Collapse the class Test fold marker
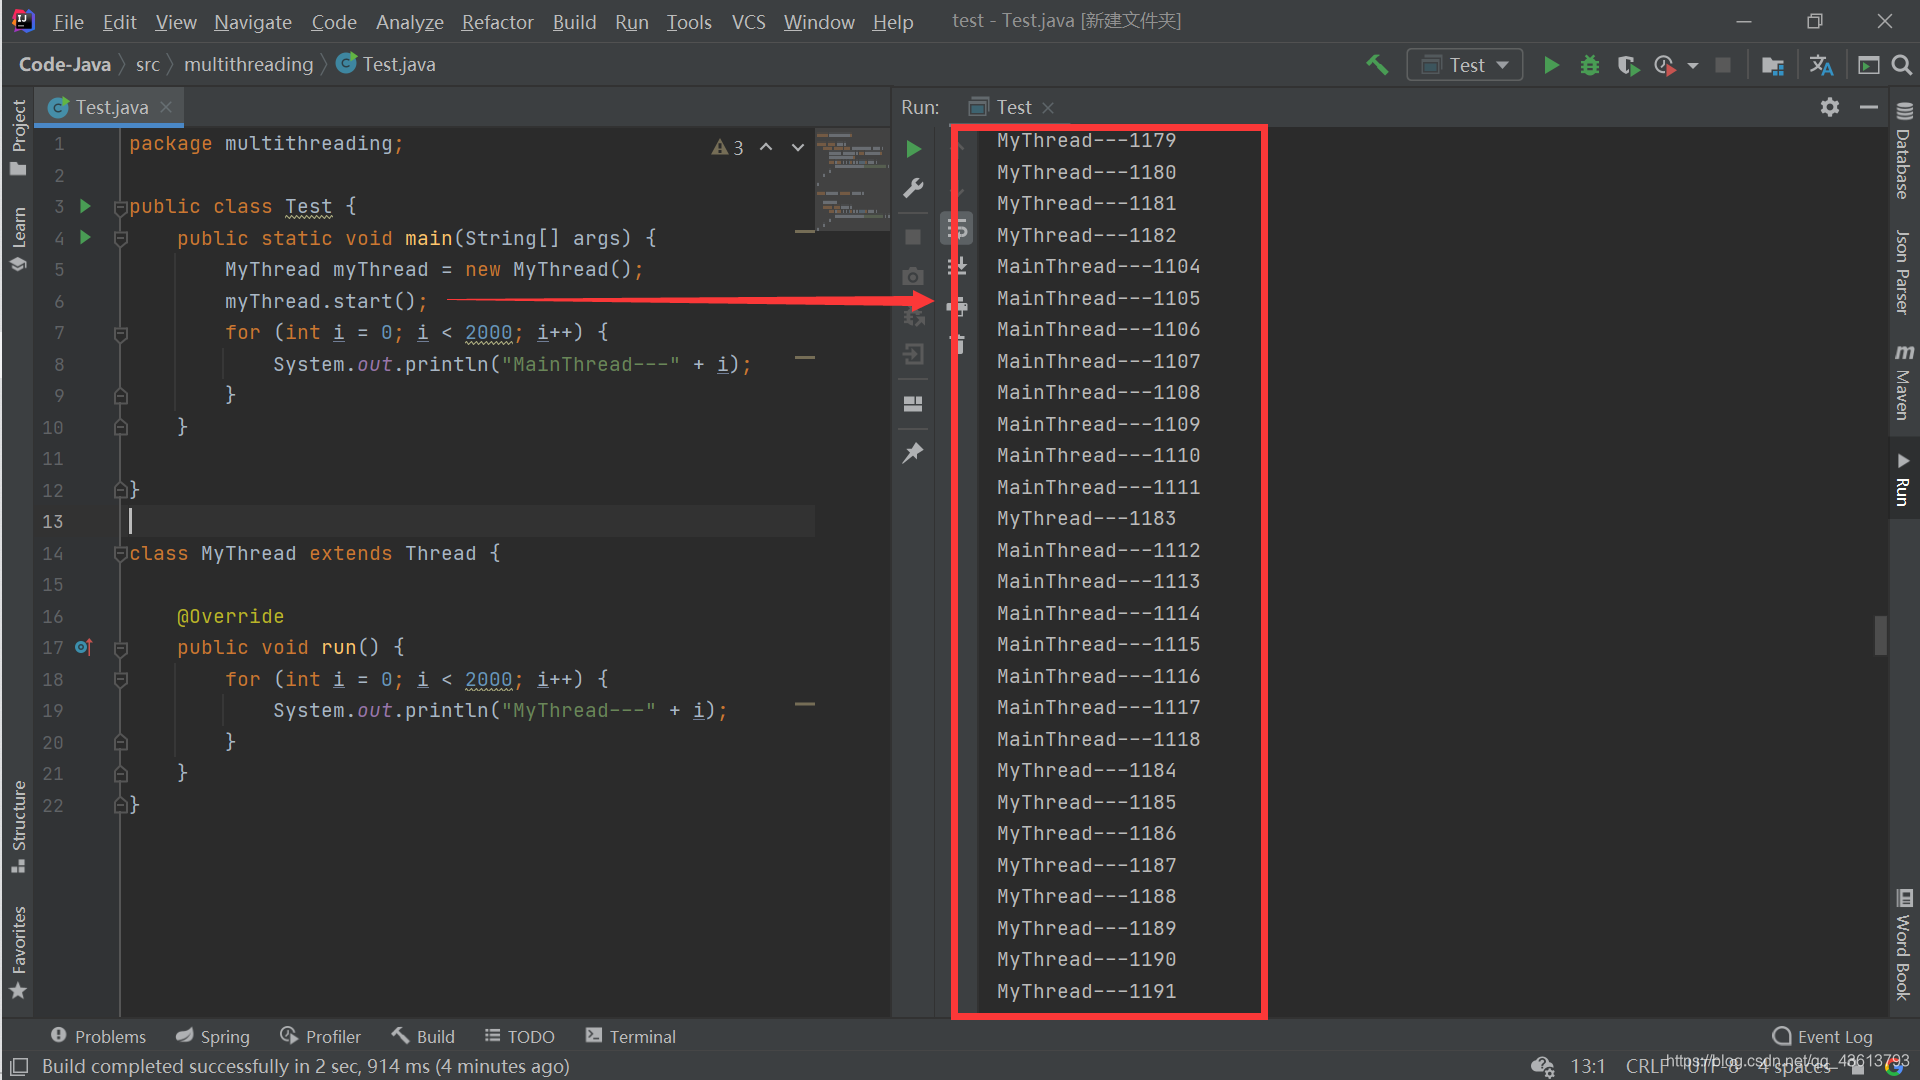This screenshot has height=1080, width=1920. point(121,207)
